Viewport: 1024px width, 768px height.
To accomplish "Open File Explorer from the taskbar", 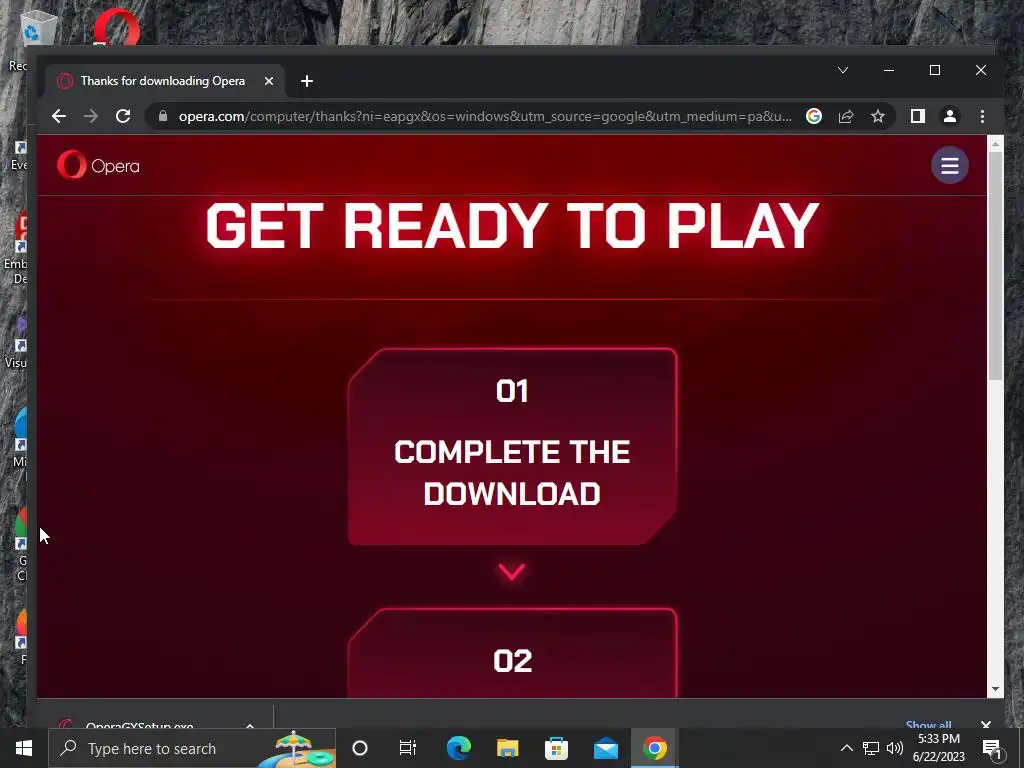I will point(507,748).
